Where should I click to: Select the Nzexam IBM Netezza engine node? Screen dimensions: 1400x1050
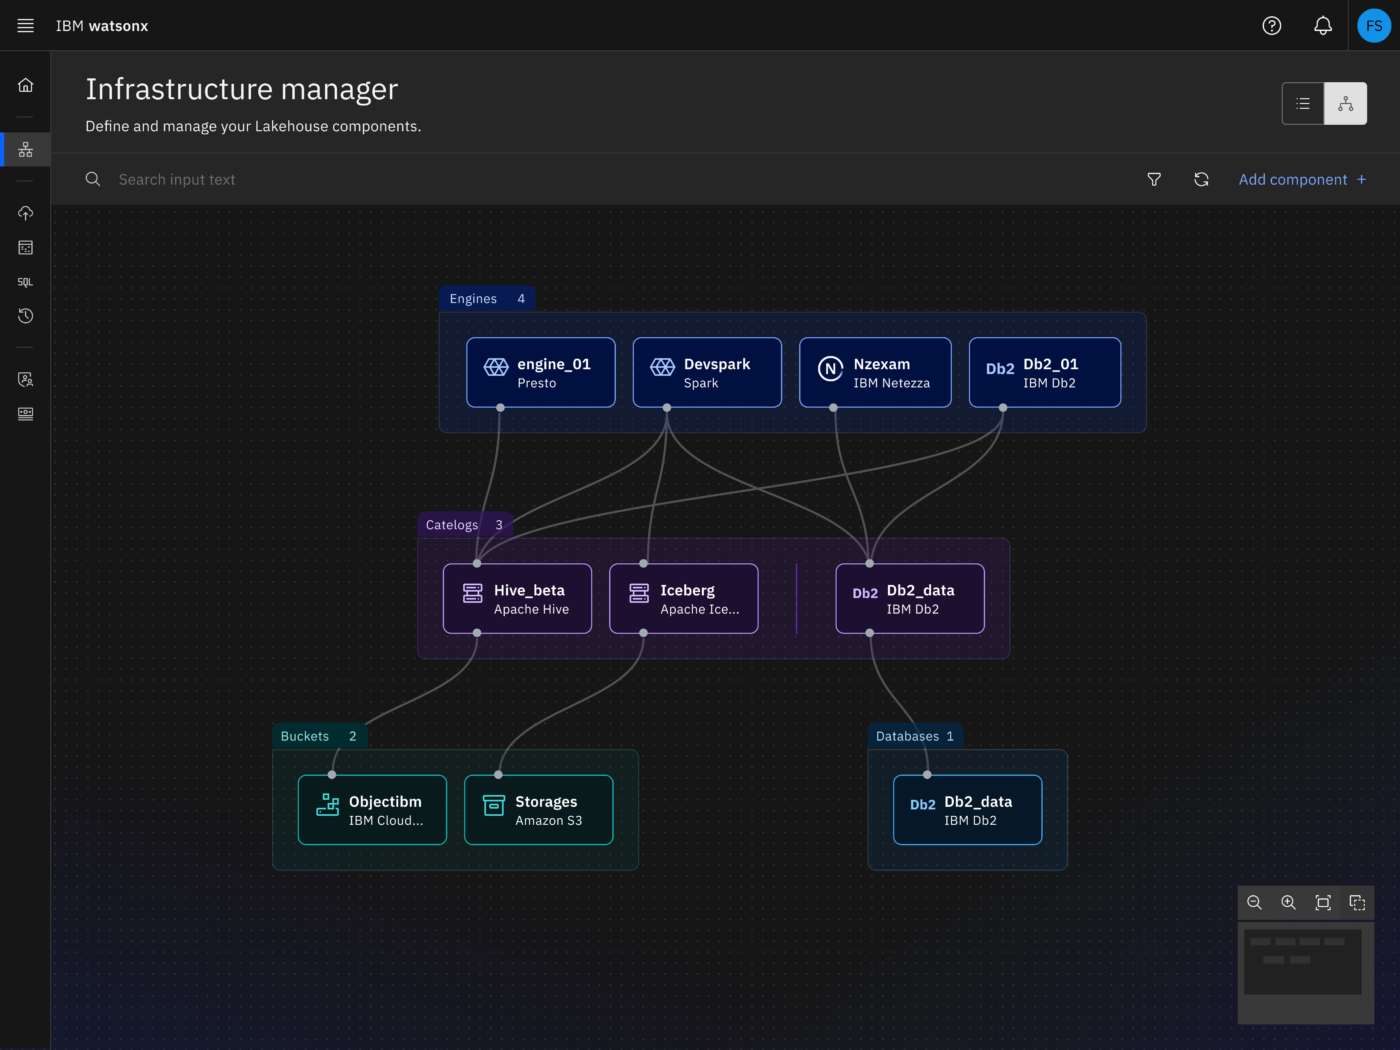(x=875, y=373)
